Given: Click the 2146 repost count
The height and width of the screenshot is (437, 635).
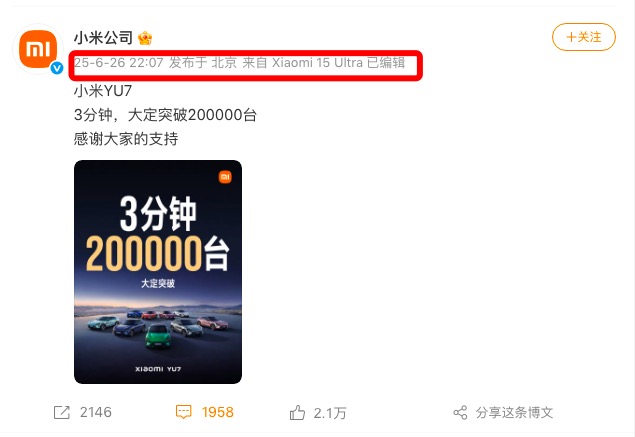Looking at the screenshot, I should (x=96, y=412).
